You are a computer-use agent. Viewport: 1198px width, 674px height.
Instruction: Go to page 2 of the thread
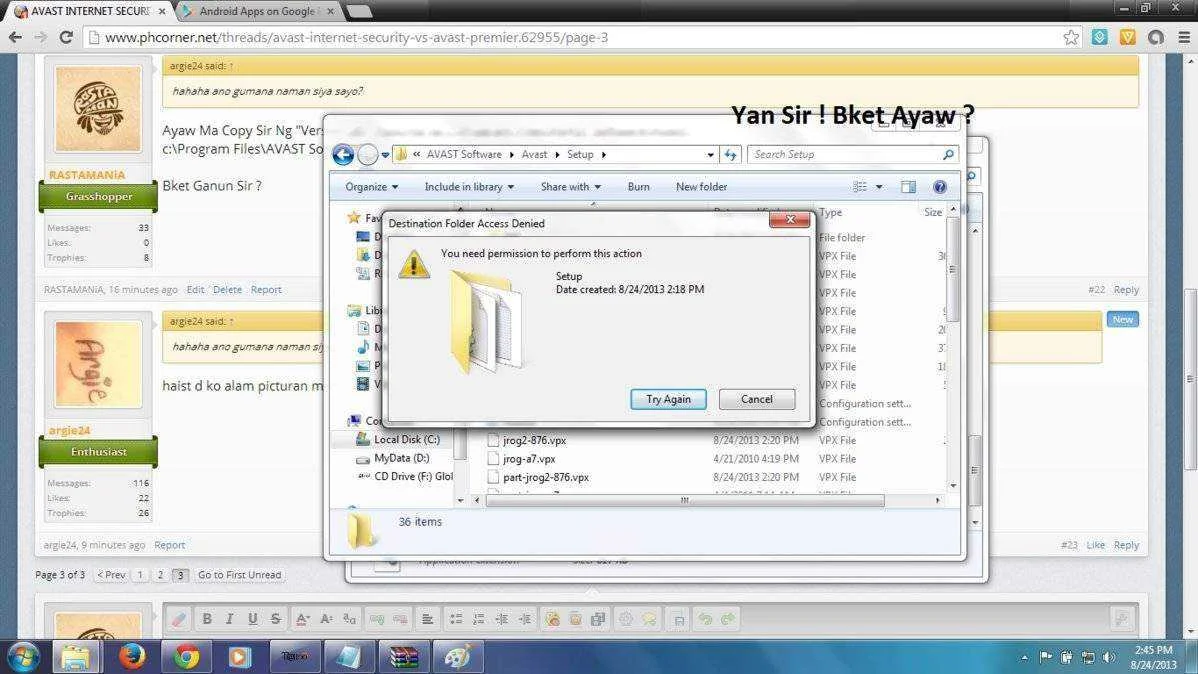(x=160, y=575)
